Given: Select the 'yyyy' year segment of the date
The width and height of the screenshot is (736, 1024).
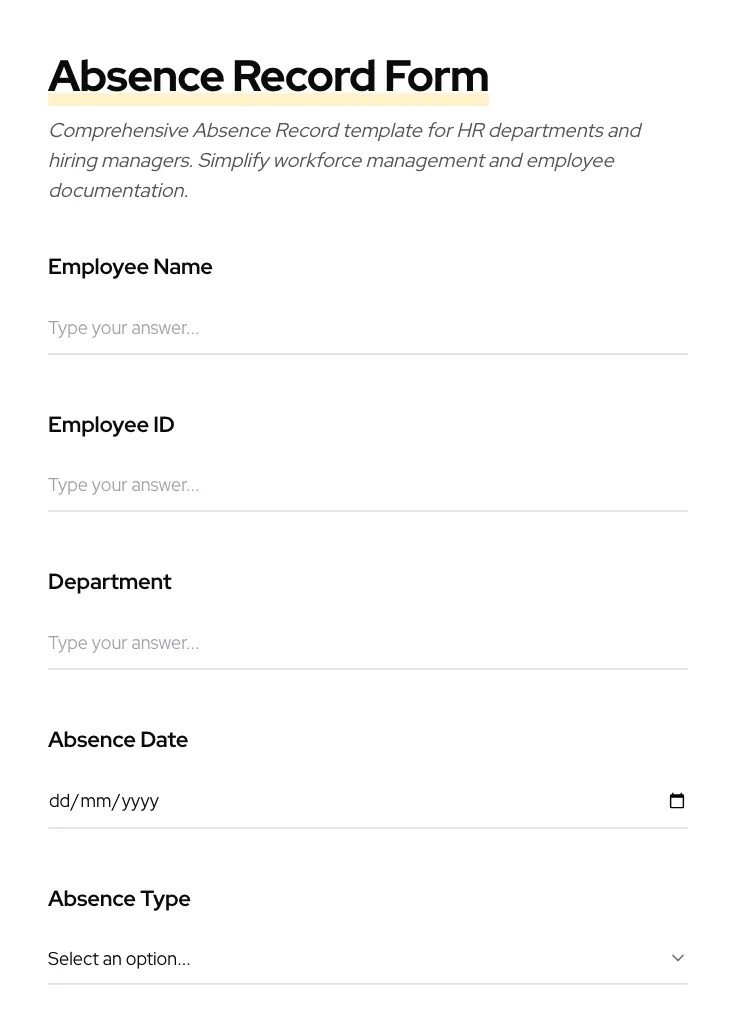Looking at the screenshot, I should click(140, 801).
